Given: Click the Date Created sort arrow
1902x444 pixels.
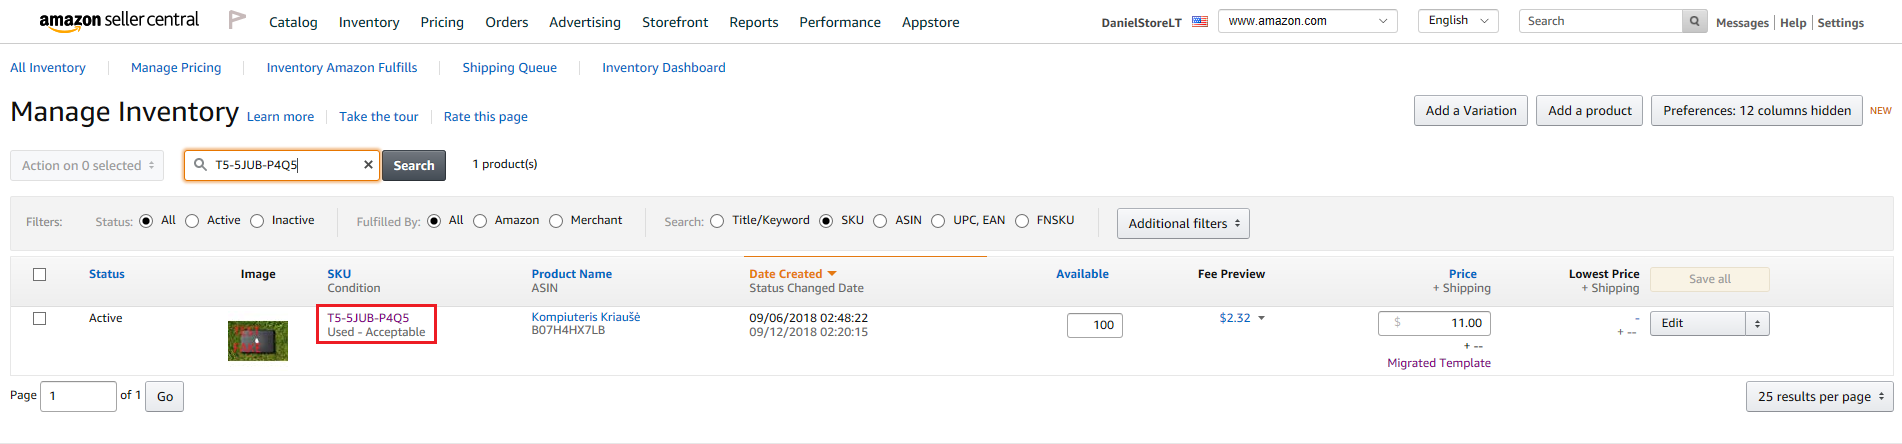Looking at the screenshot, I should tap(832, 274).
